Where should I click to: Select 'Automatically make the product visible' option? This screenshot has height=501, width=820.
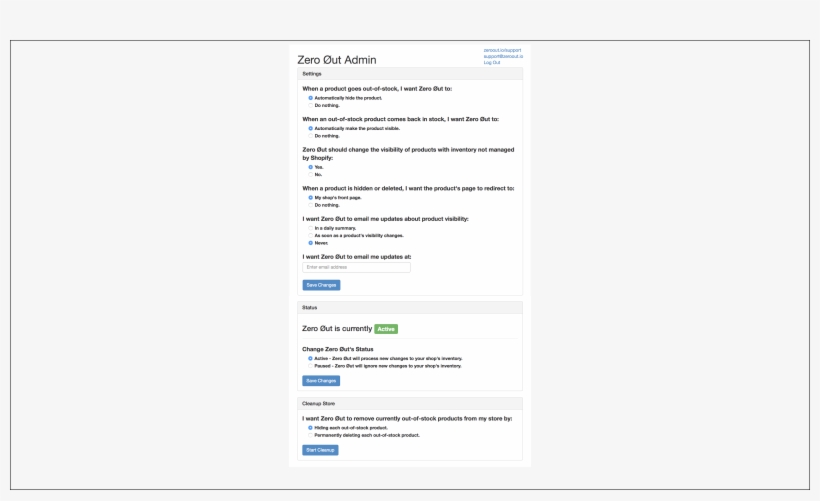pyautogui.click(x=310, y=128)
